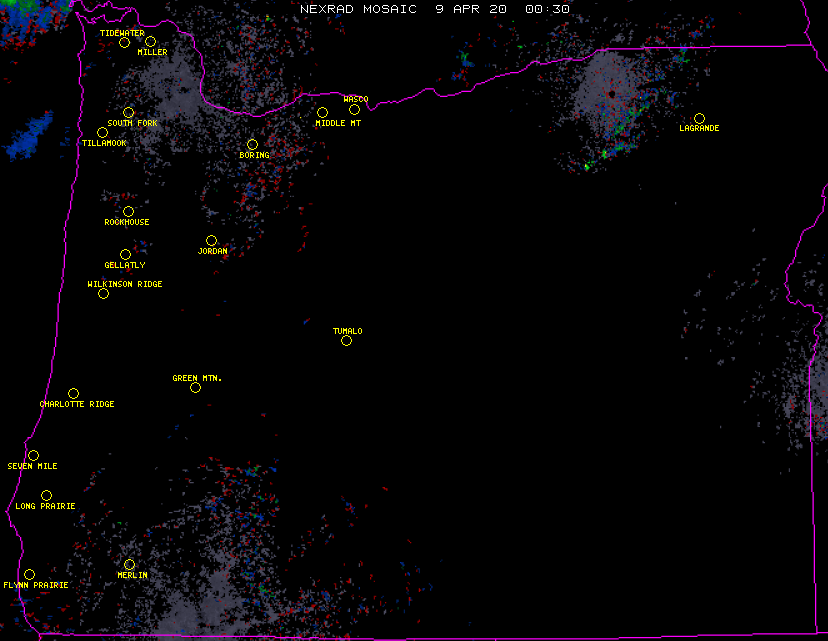828x641 pixels.
Task: Click the Wasco station circle marker
Action: (354, 109)
